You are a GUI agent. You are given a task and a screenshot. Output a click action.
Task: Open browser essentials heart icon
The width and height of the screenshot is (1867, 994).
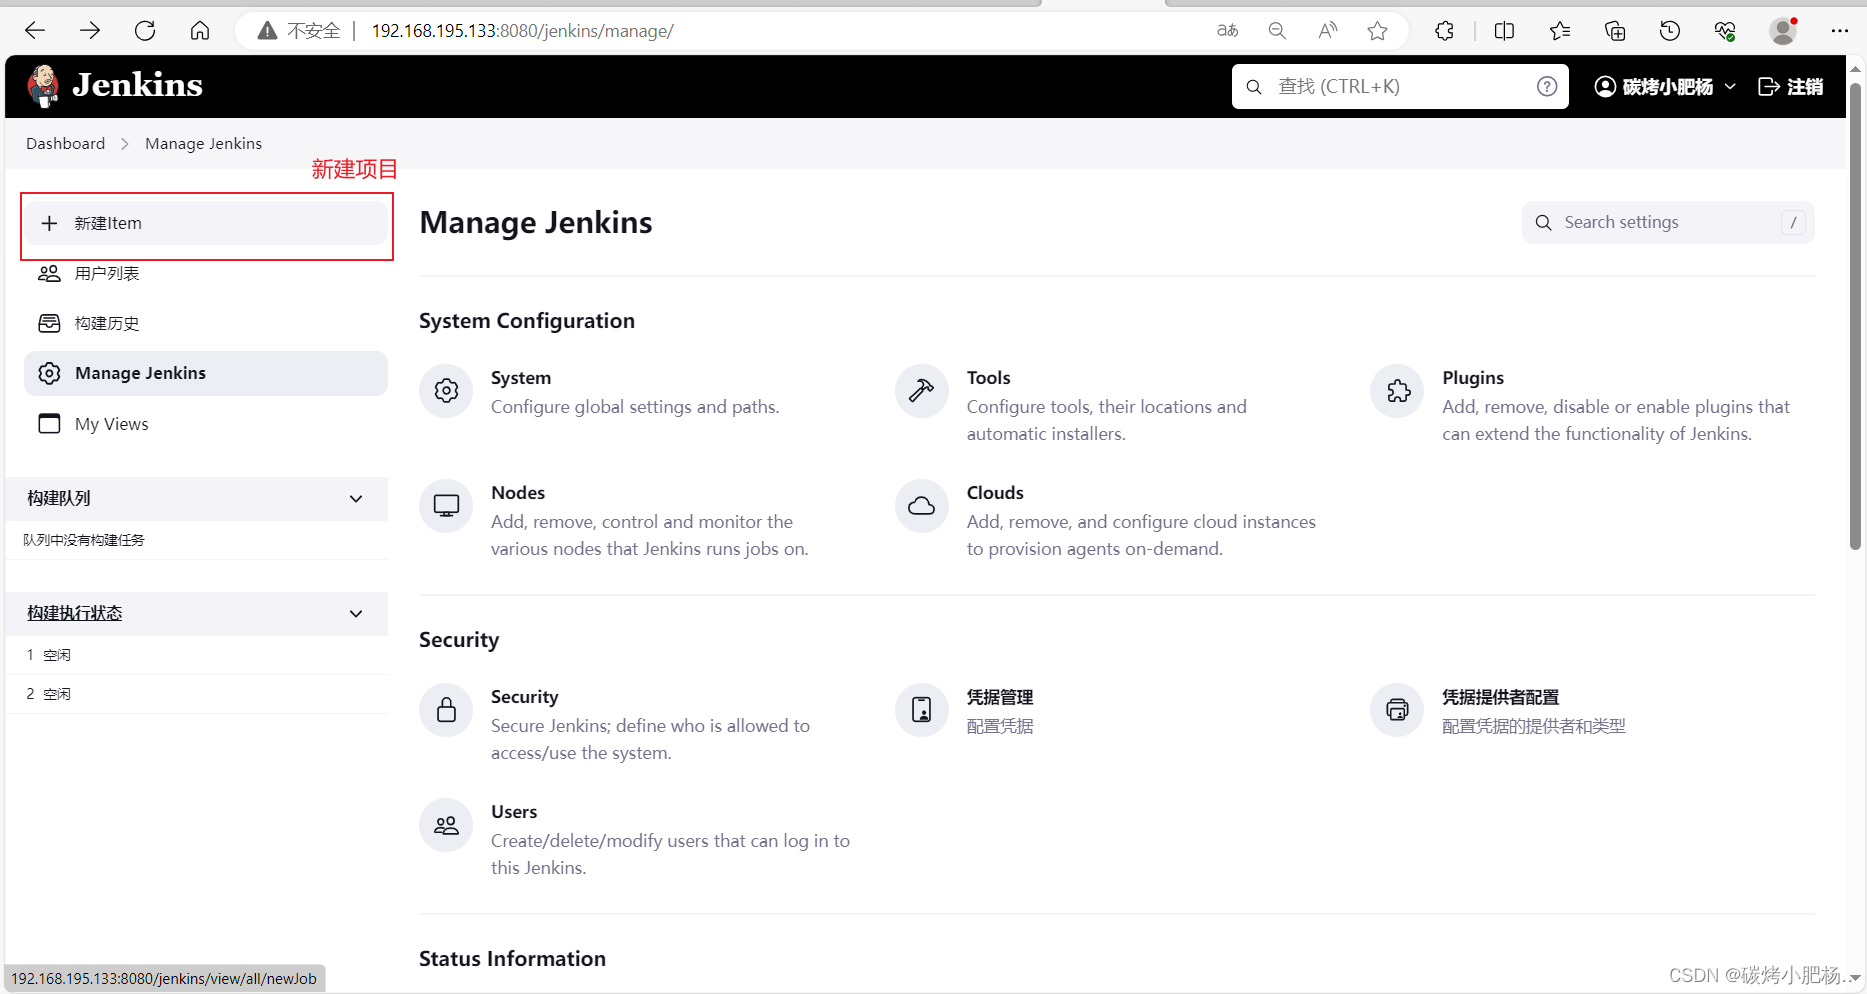(1725, 31)
